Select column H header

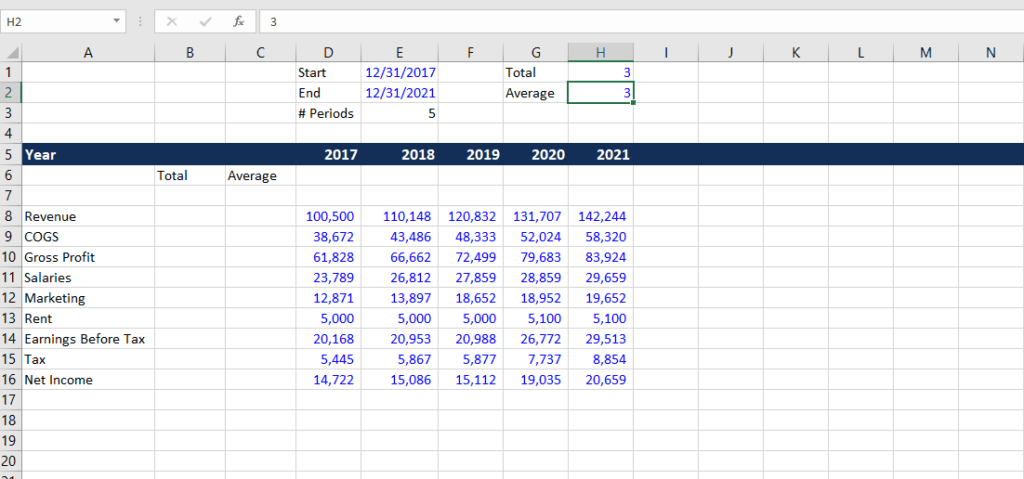pyautogui.click(x=600, y=53)
